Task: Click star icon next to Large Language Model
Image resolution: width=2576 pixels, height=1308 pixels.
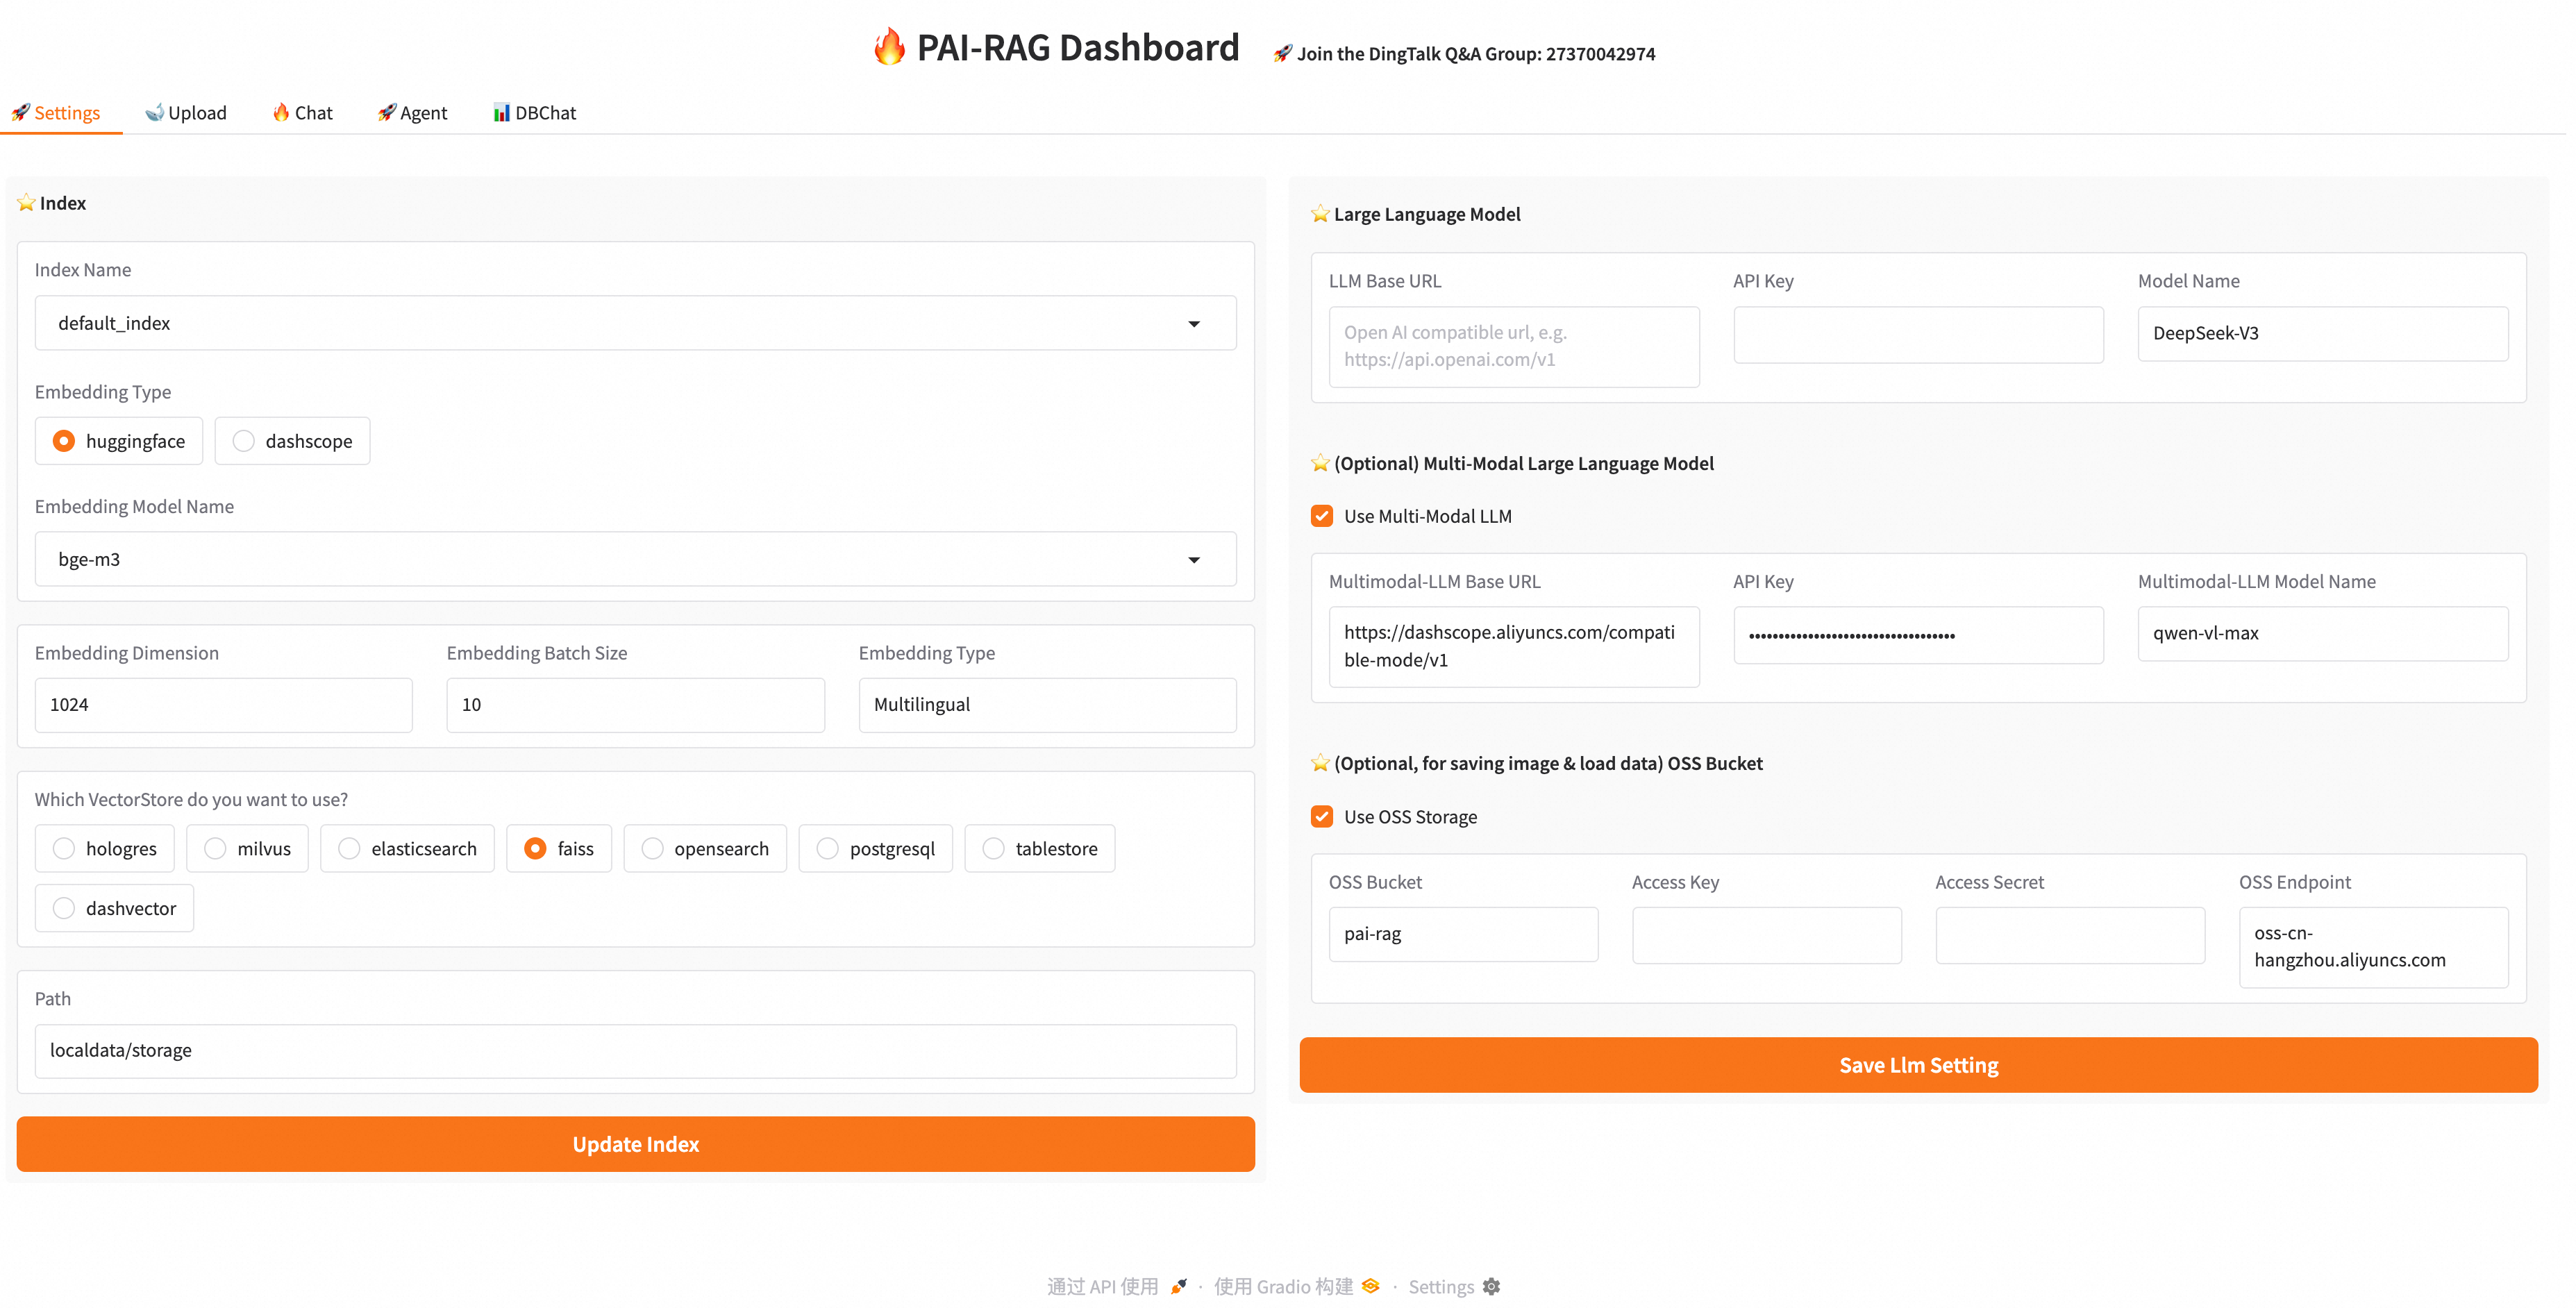Action: point(1320,214)
